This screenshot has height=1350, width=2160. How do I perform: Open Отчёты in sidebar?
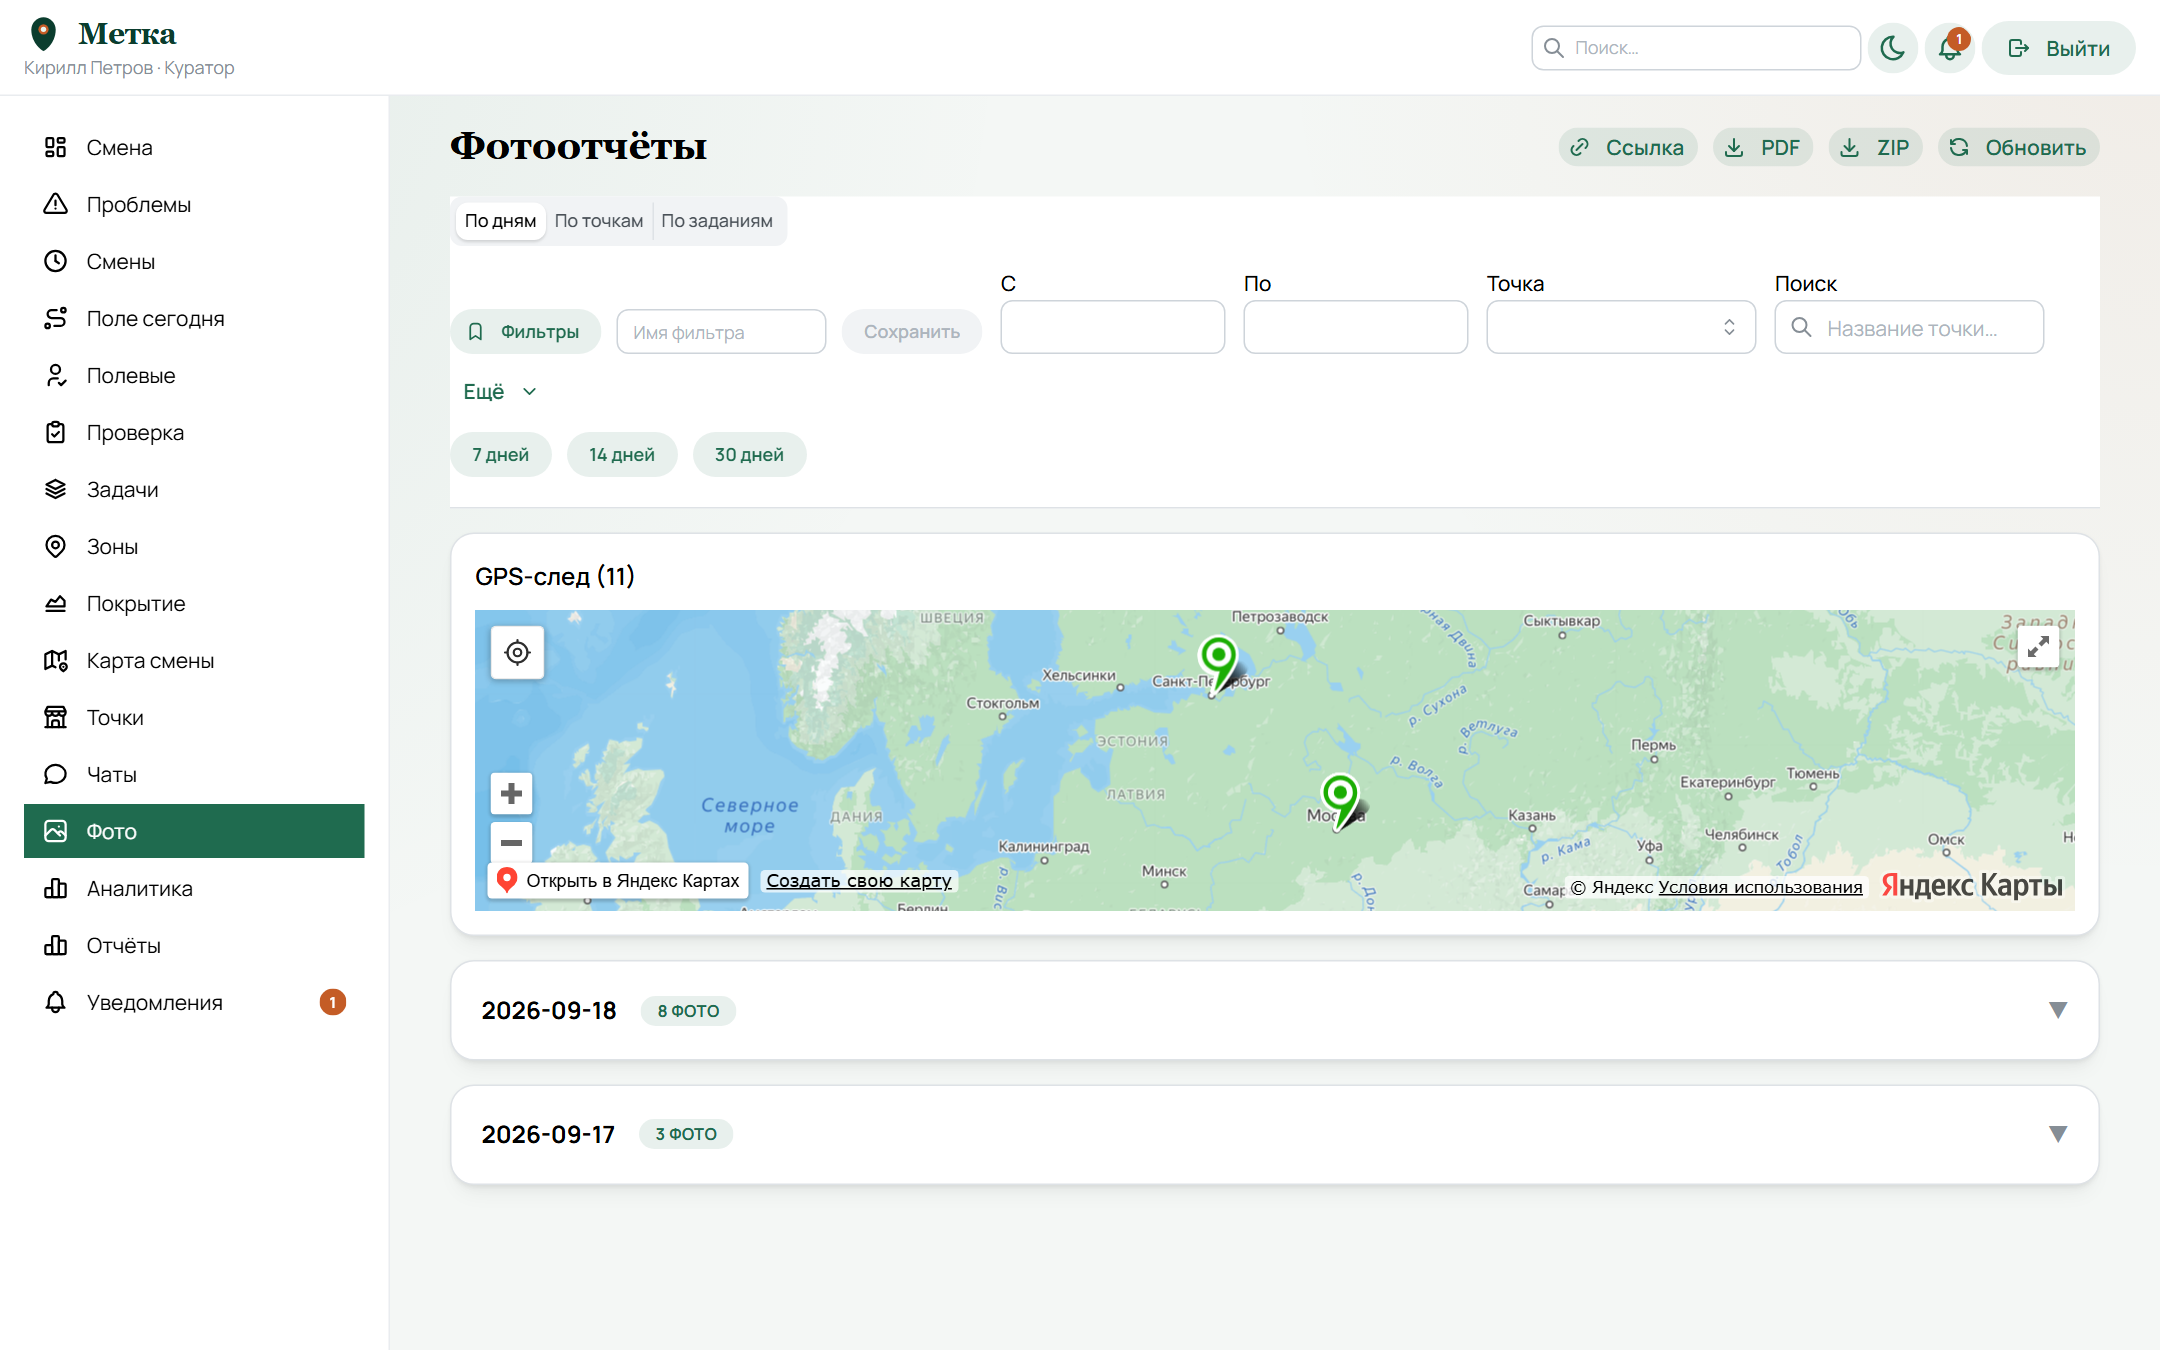point(194,945)
